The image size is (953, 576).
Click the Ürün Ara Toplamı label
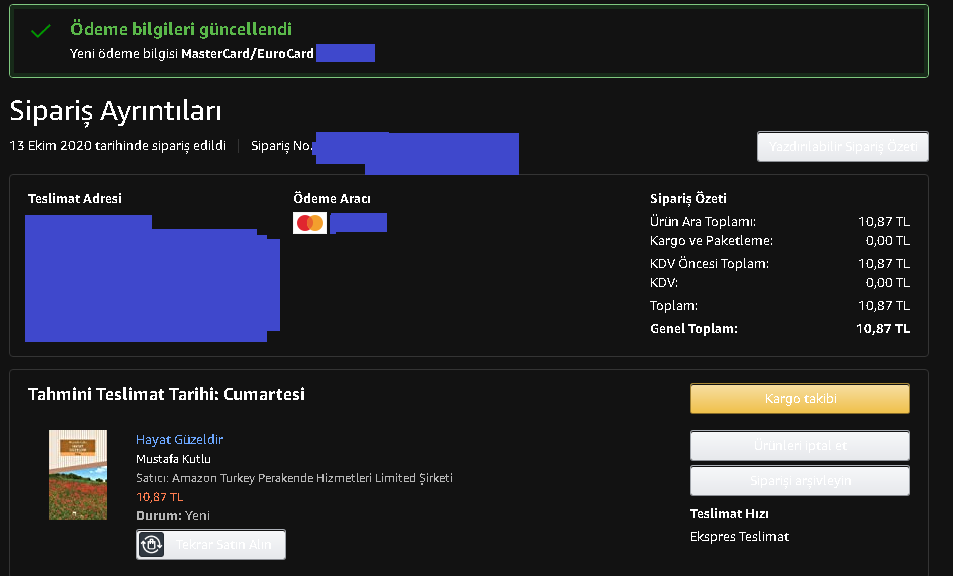pyautogui.click(x=703, y=222)
